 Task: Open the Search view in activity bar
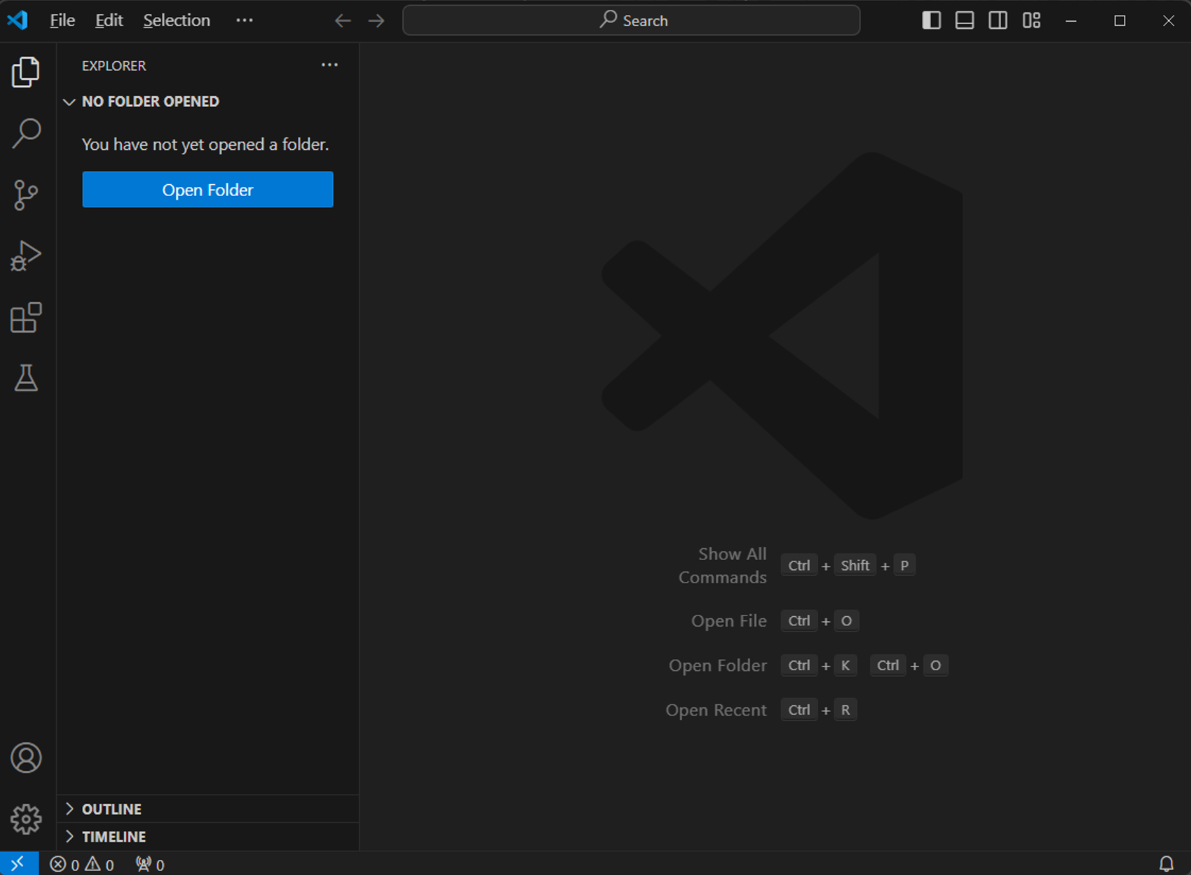point(26,133)
